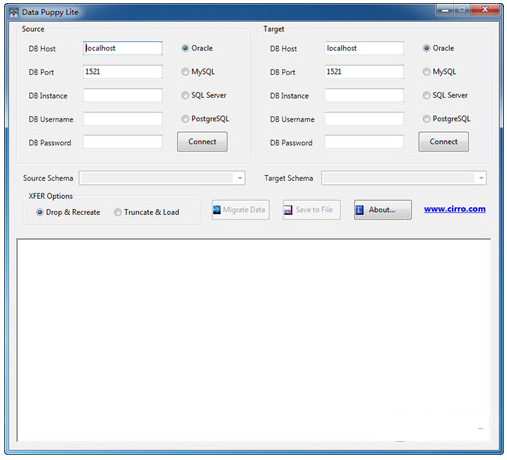Focus the Source DB Port field
Viewport: 507px width, 460px height.
point(123,72)
